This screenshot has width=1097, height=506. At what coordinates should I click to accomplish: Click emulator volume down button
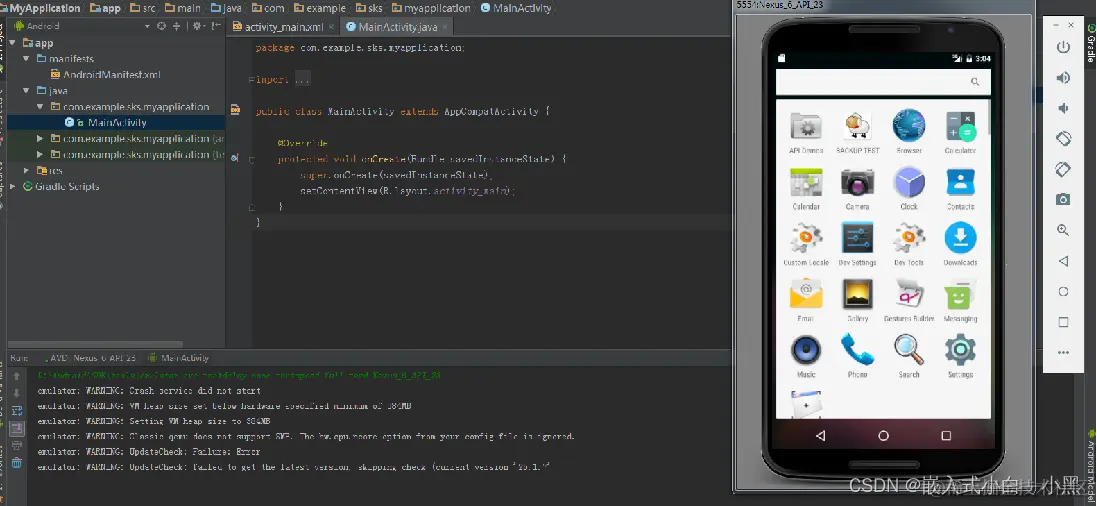pyautogui.click(x=1063, y=108)
